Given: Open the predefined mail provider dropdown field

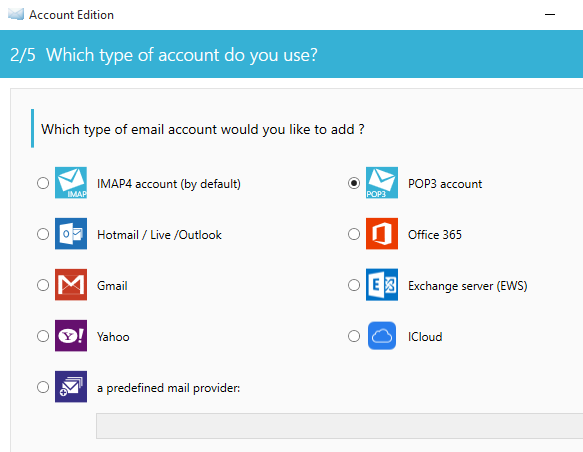Looking at the screenshot, I should pyautogui.click(x=339, y=426).
